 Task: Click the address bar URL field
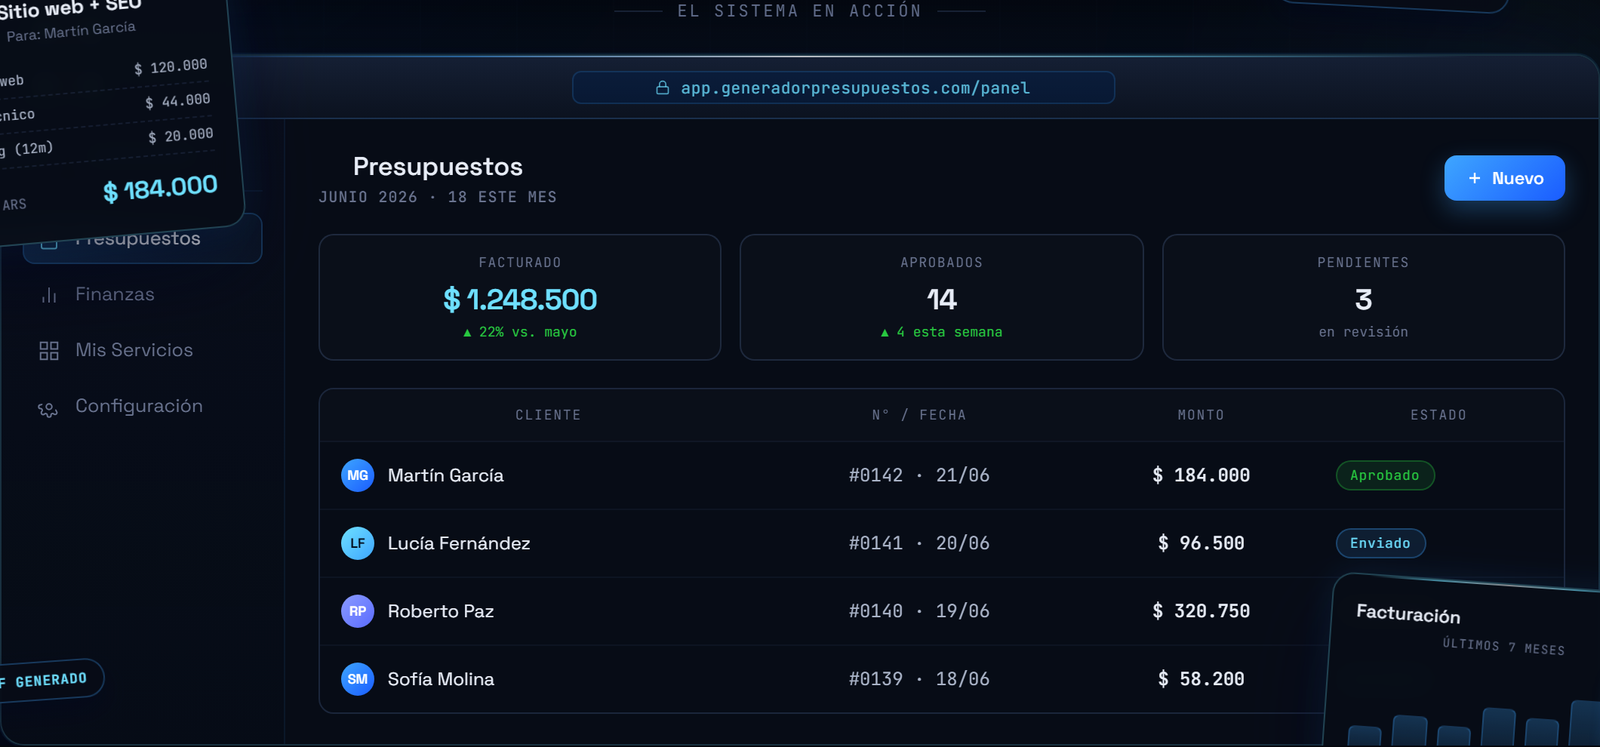point(843,88)
